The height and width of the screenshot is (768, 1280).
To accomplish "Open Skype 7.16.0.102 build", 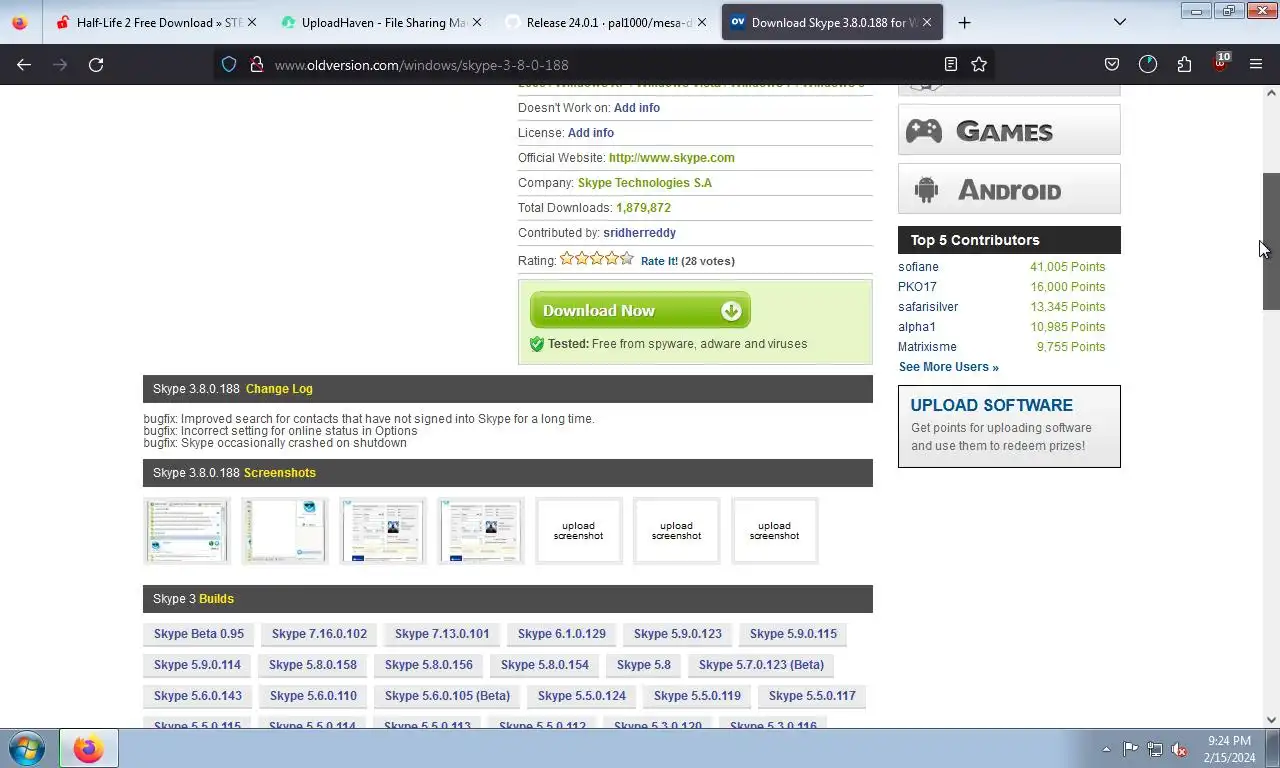I will click(319, 634).
